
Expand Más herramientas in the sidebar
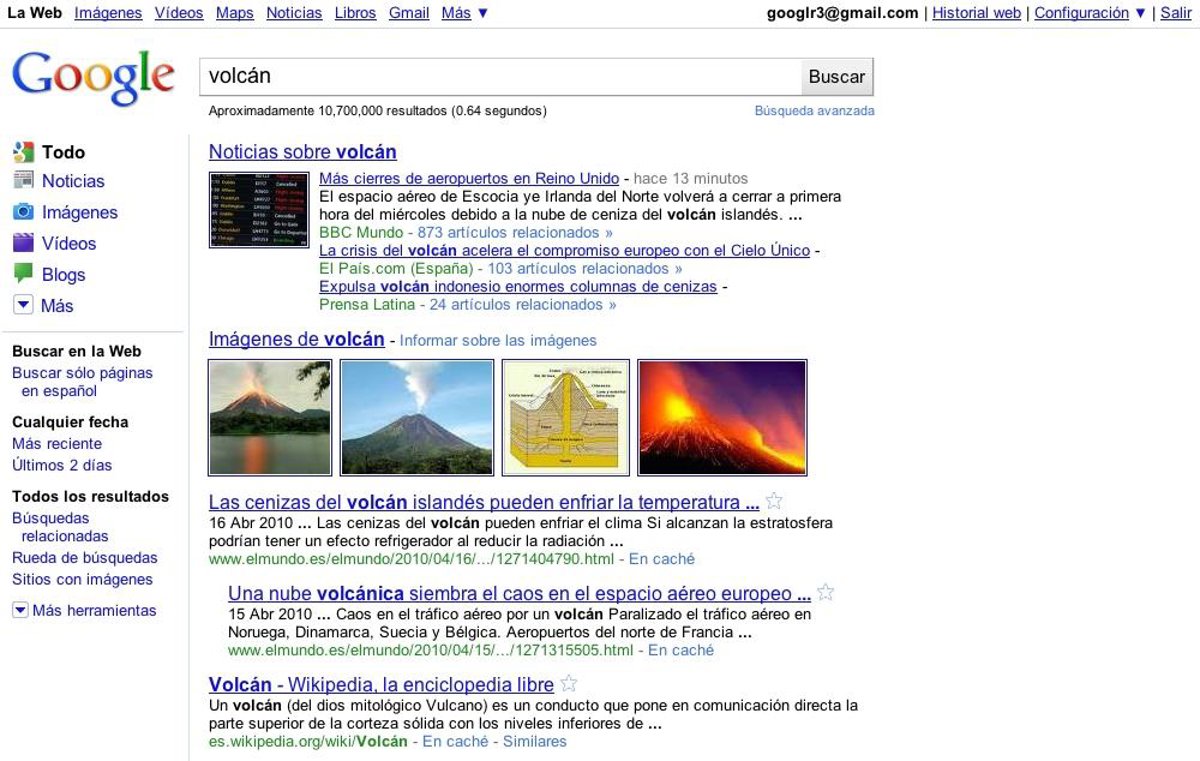(20, 610)
